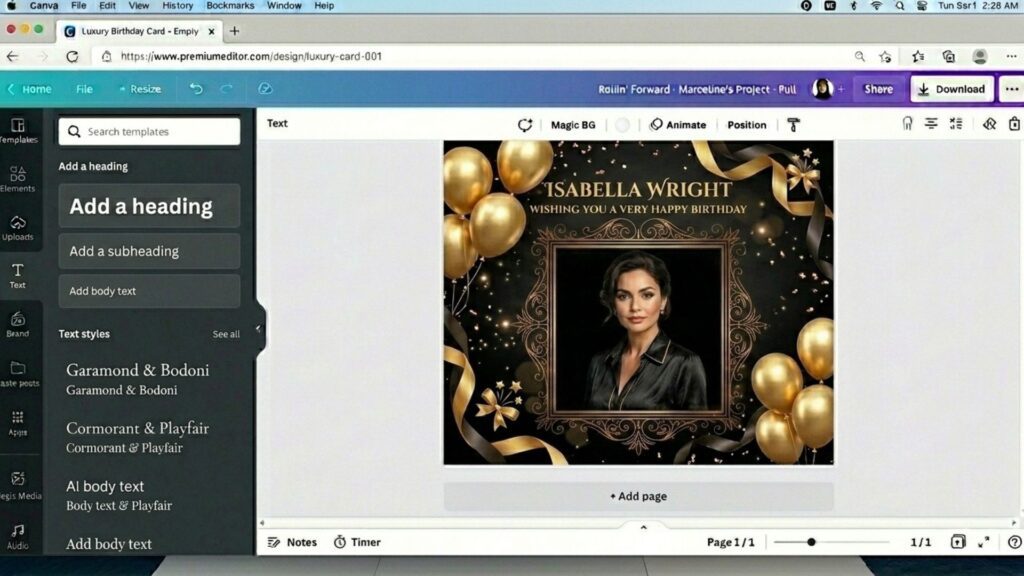This screenshot has width=1024, height=576.
Task: Open the Uploads sidebar panel
Action: [x=18, y=227]
